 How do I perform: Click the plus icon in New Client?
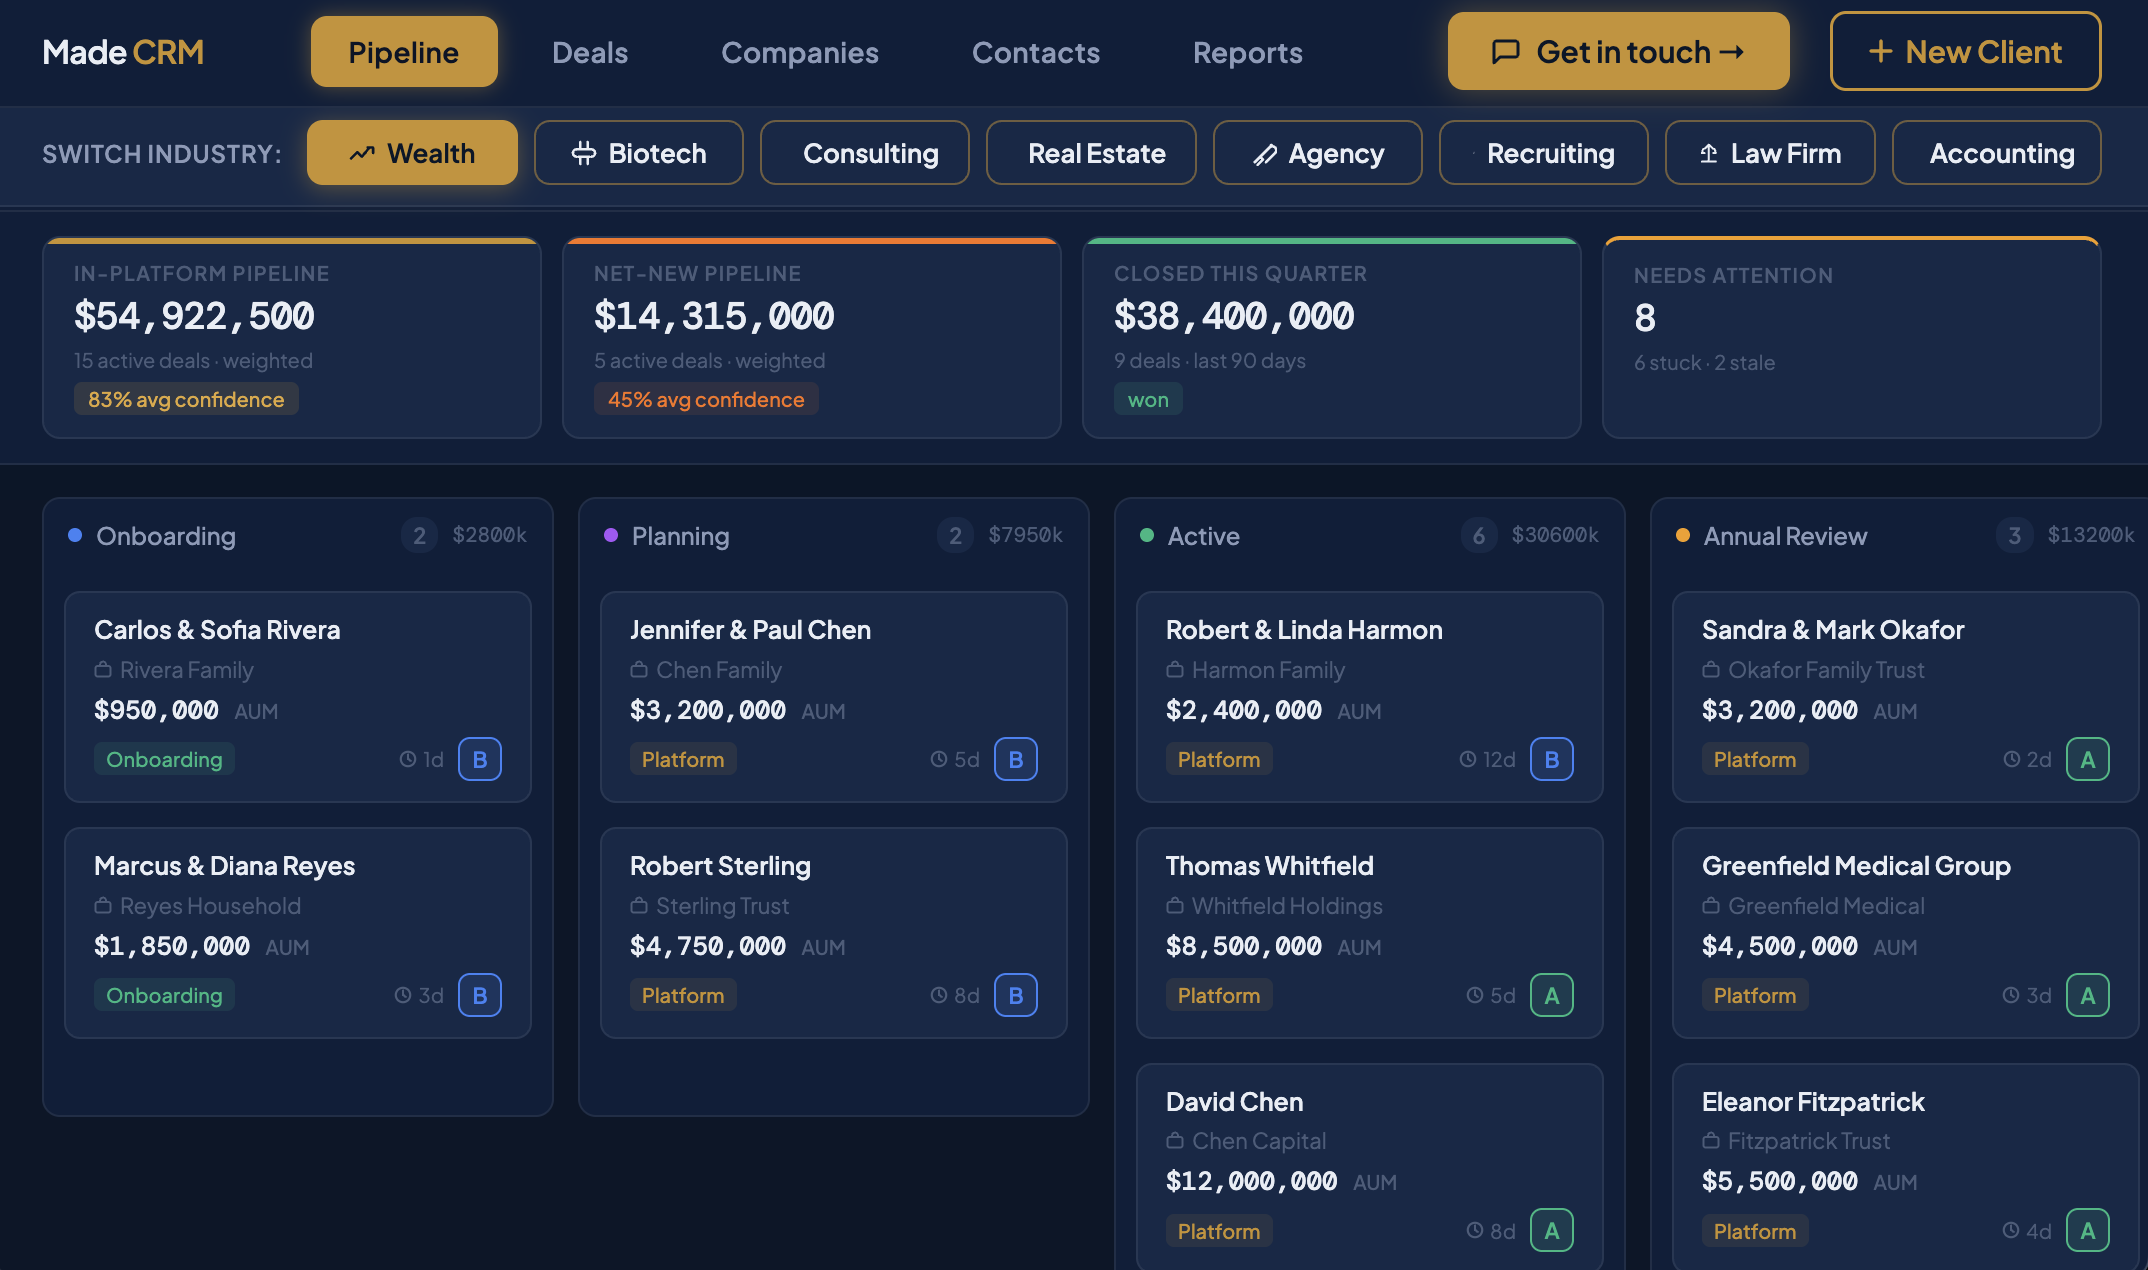(1881, 52)
